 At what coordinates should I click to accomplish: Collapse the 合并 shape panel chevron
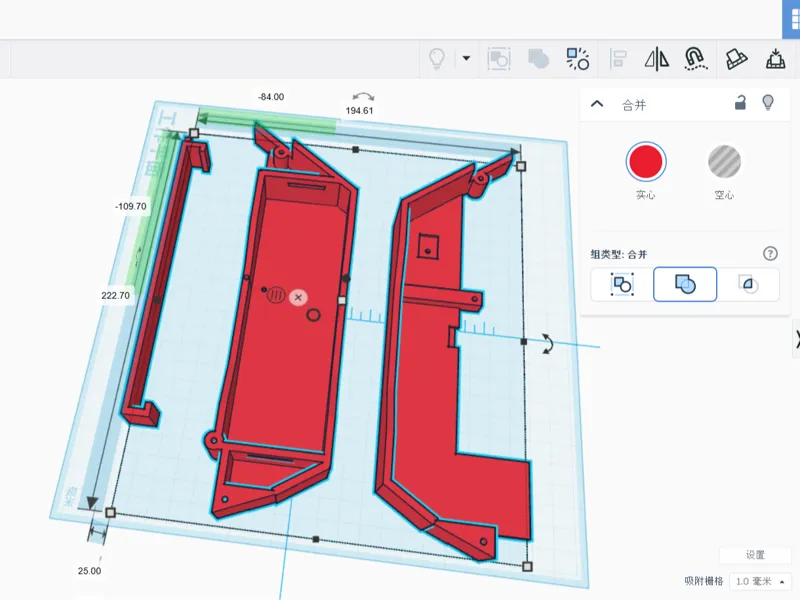click(x=597, y=104)
